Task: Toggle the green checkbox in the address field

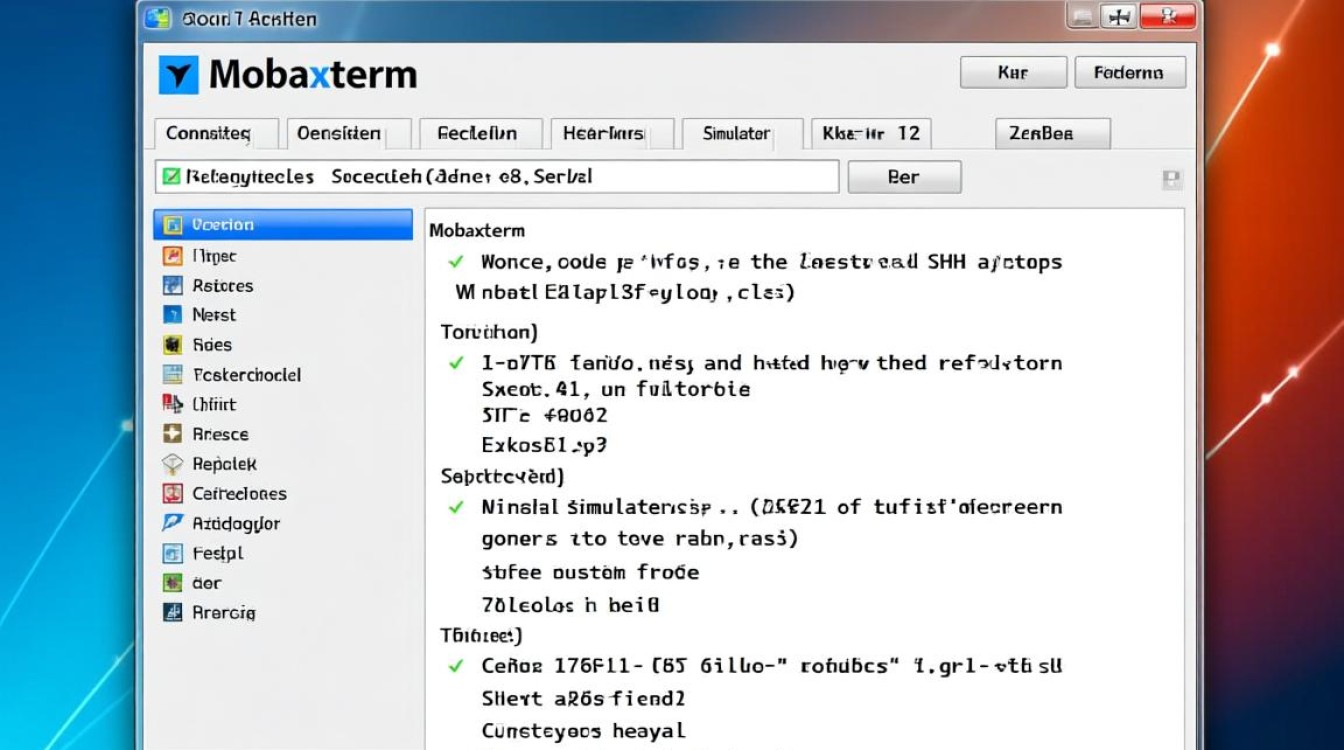Action: 171,177
